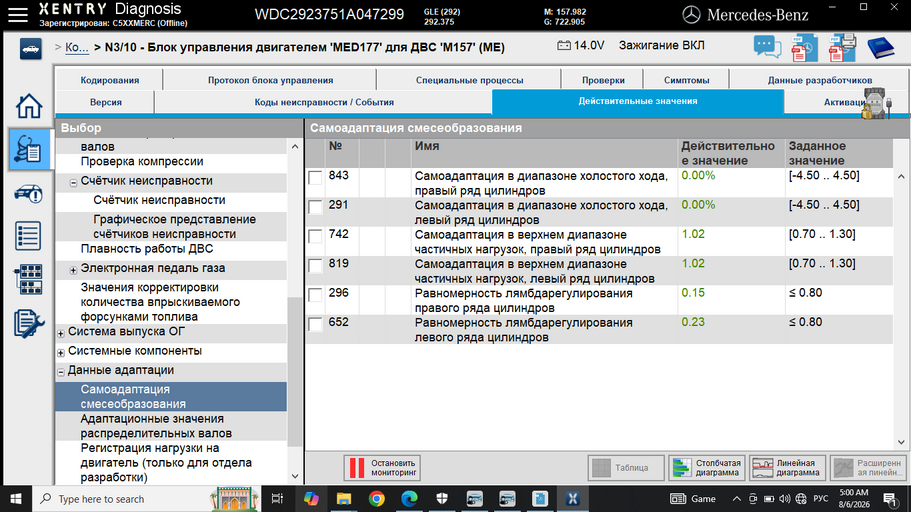911x512 pixels.
Task: Click the values table scroll down arrow
Action: (x=901, y=442)
